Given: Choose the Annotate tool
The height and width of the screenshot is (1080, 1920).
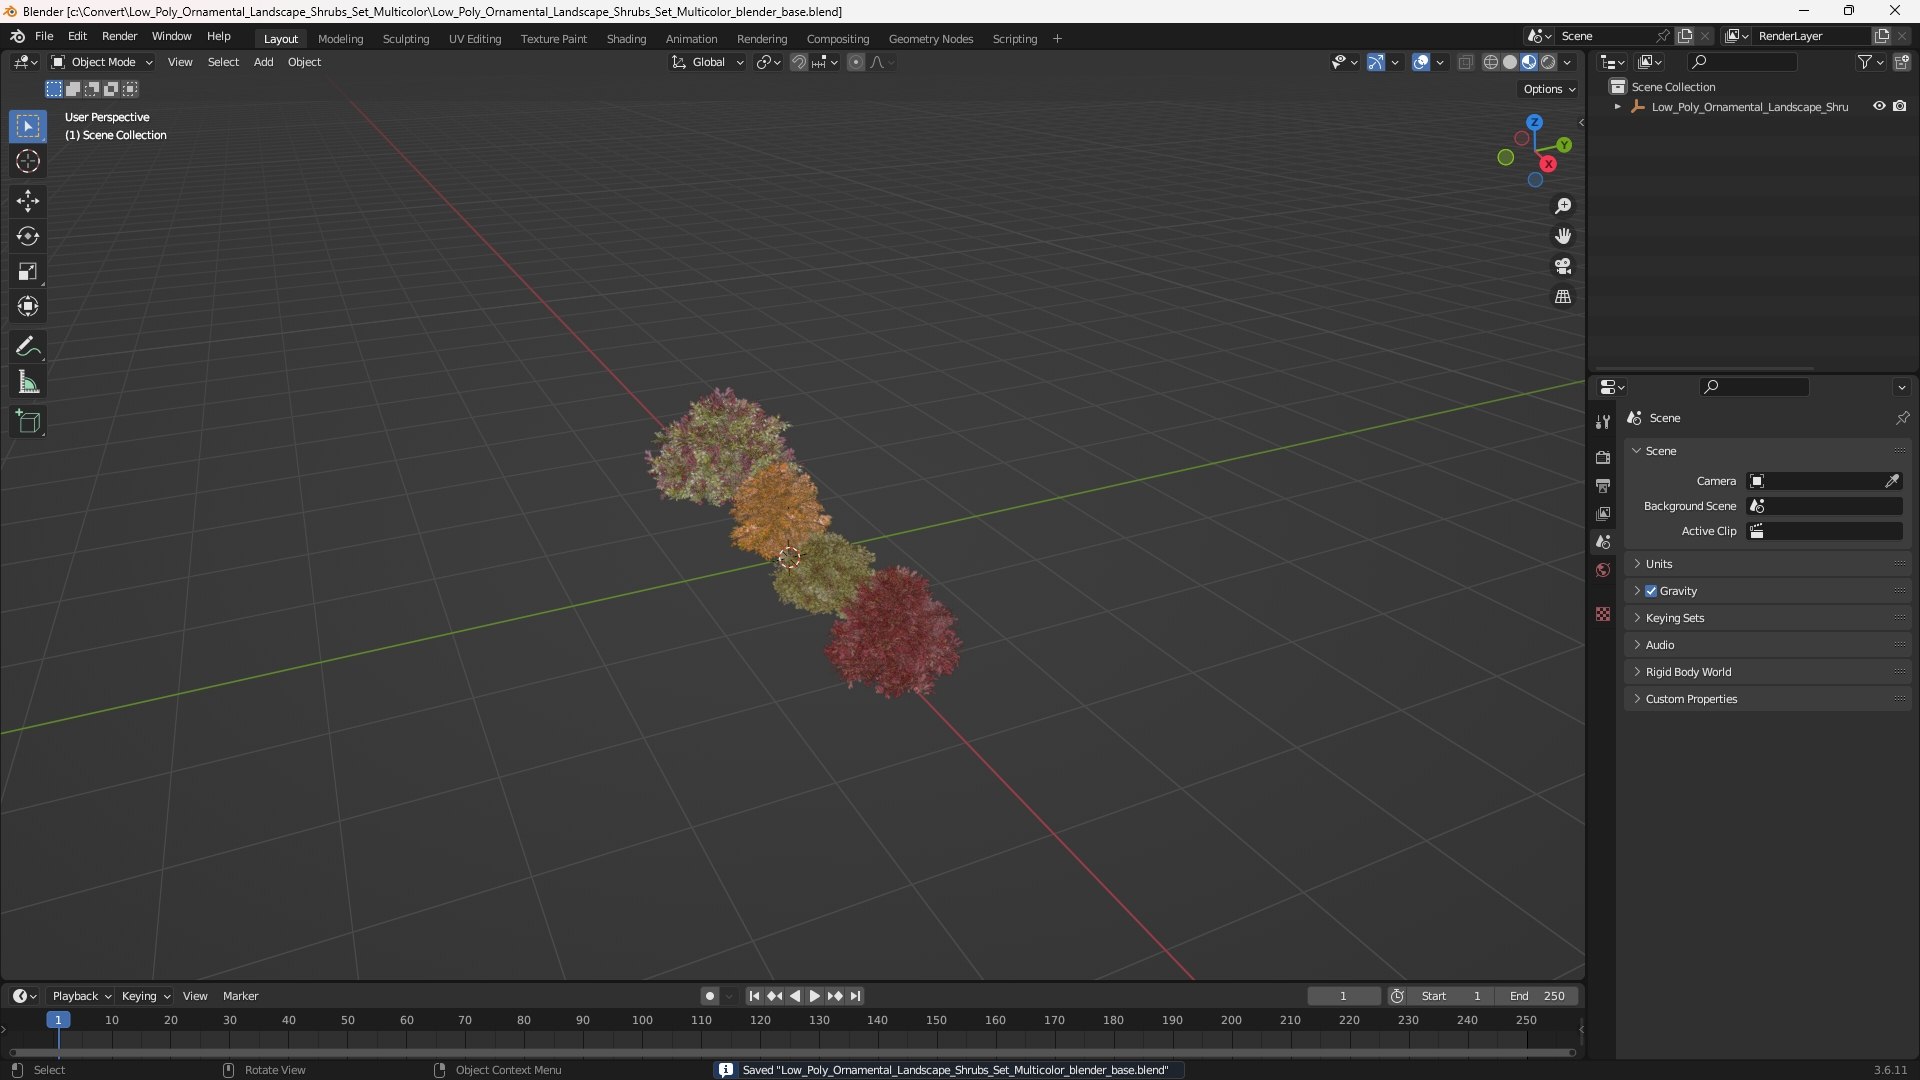Looking at the screenshot, I should (x=28, y=347).
